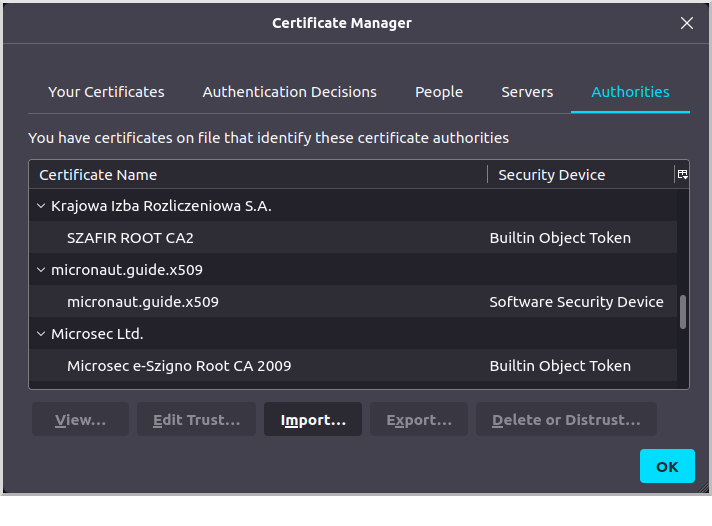Select Microsec e-Szigno Root CA 2009
Viewport: 712px width, 526px height.
tap(353, 366)
